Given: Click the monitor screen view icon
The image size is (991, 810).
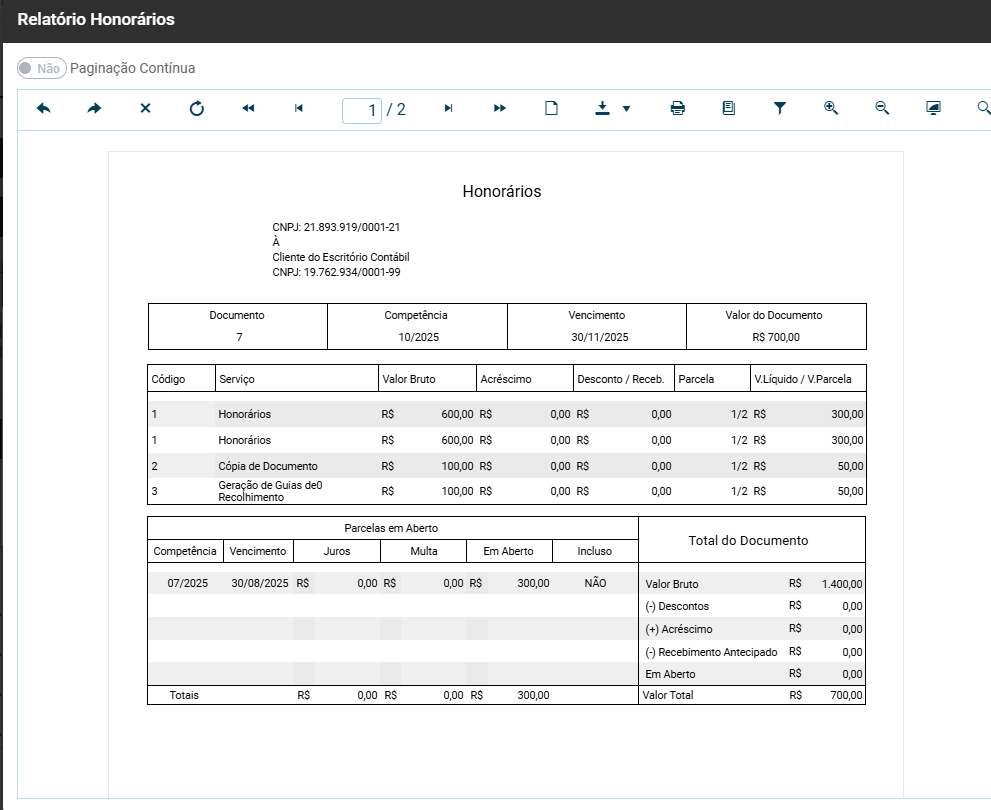Looking at the screenshot, I should tap(933, 108).
